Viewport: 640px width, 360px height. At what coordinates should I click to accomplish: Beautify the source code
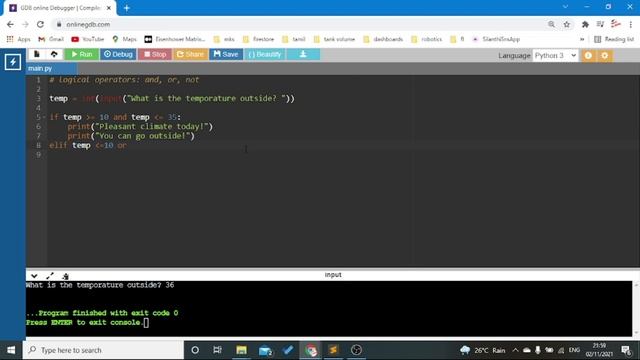[264, 54]
